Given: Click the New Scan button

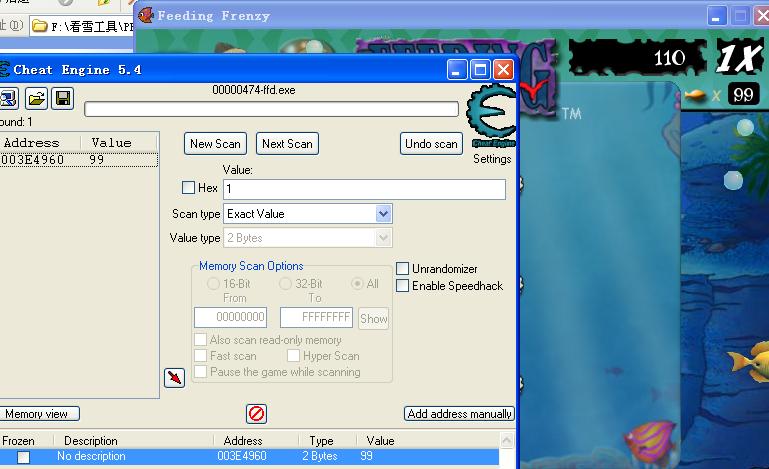Looking at the screenshot, I should (x=215, y=144).
